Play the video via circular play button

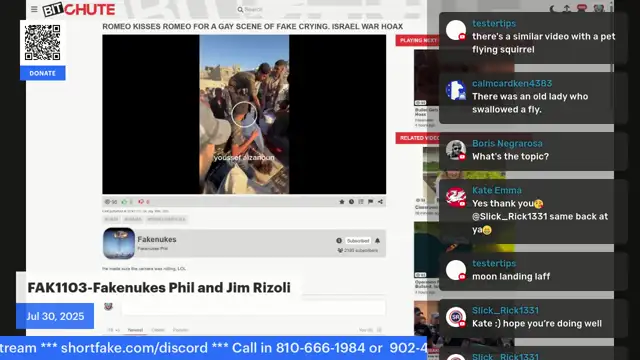[244, 114]
